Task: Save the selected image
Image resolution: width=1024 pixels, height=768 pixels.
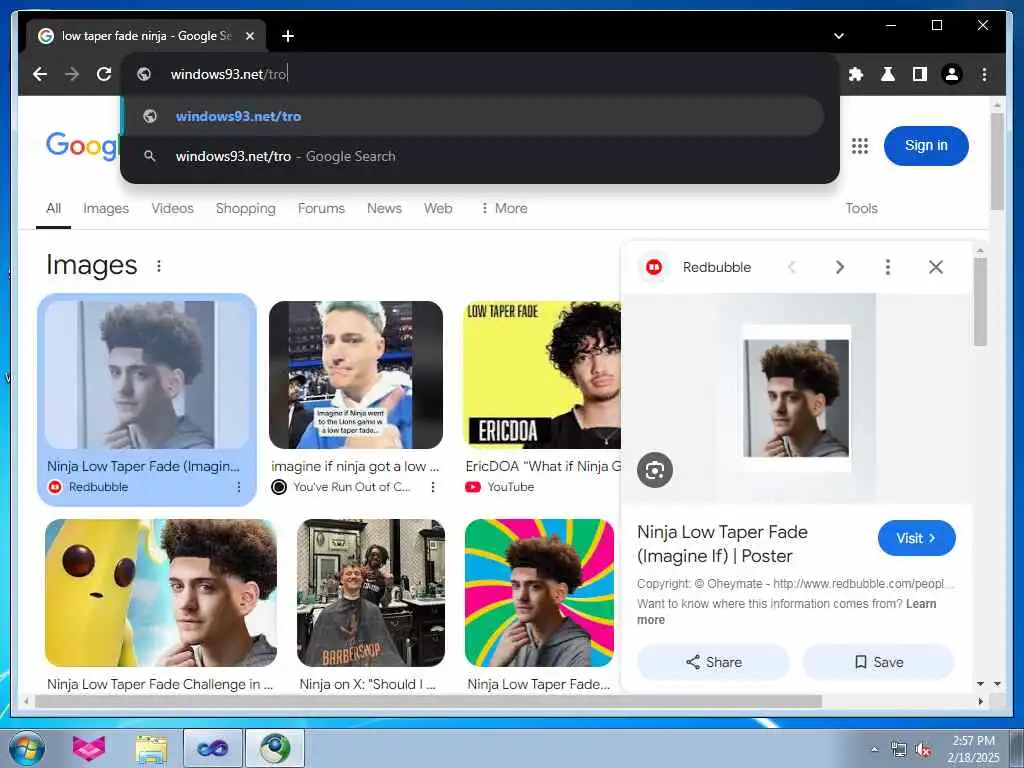Action: coord(878,662)
